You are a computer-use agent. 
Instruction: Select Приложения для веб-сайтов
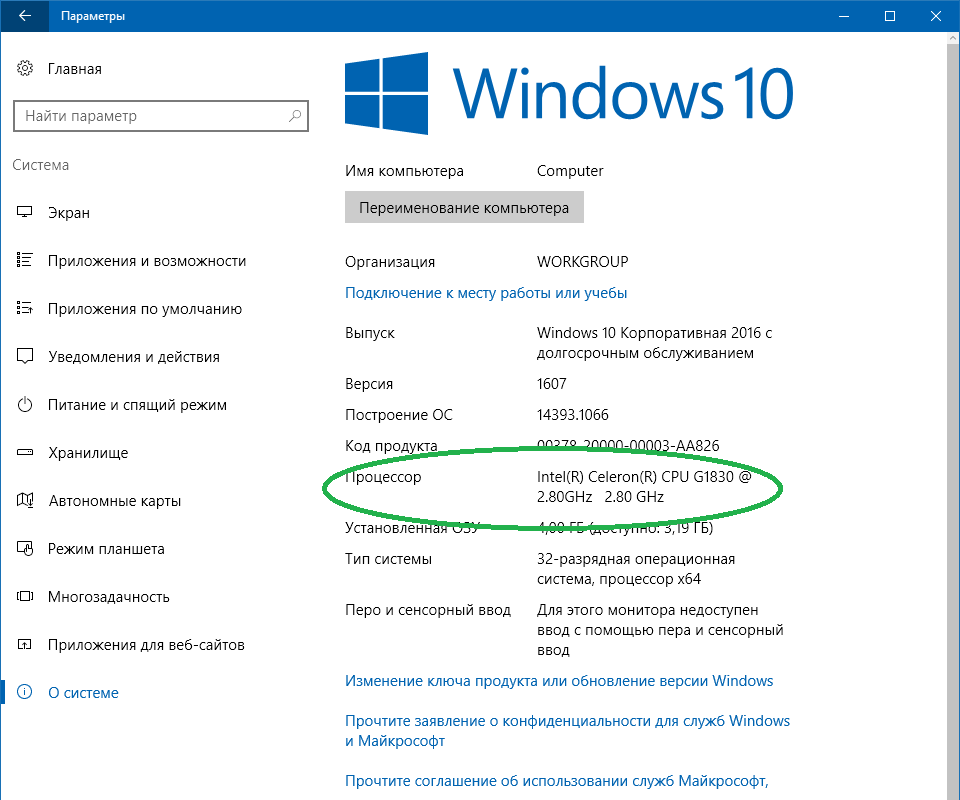click(146, 645)
